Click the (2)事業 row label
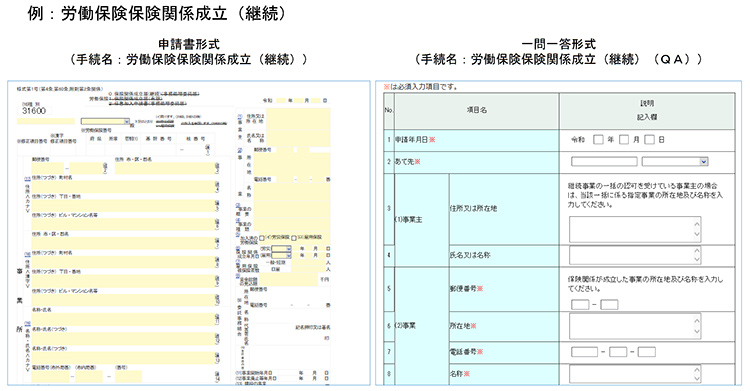750x391 pixels. [405, 325]
